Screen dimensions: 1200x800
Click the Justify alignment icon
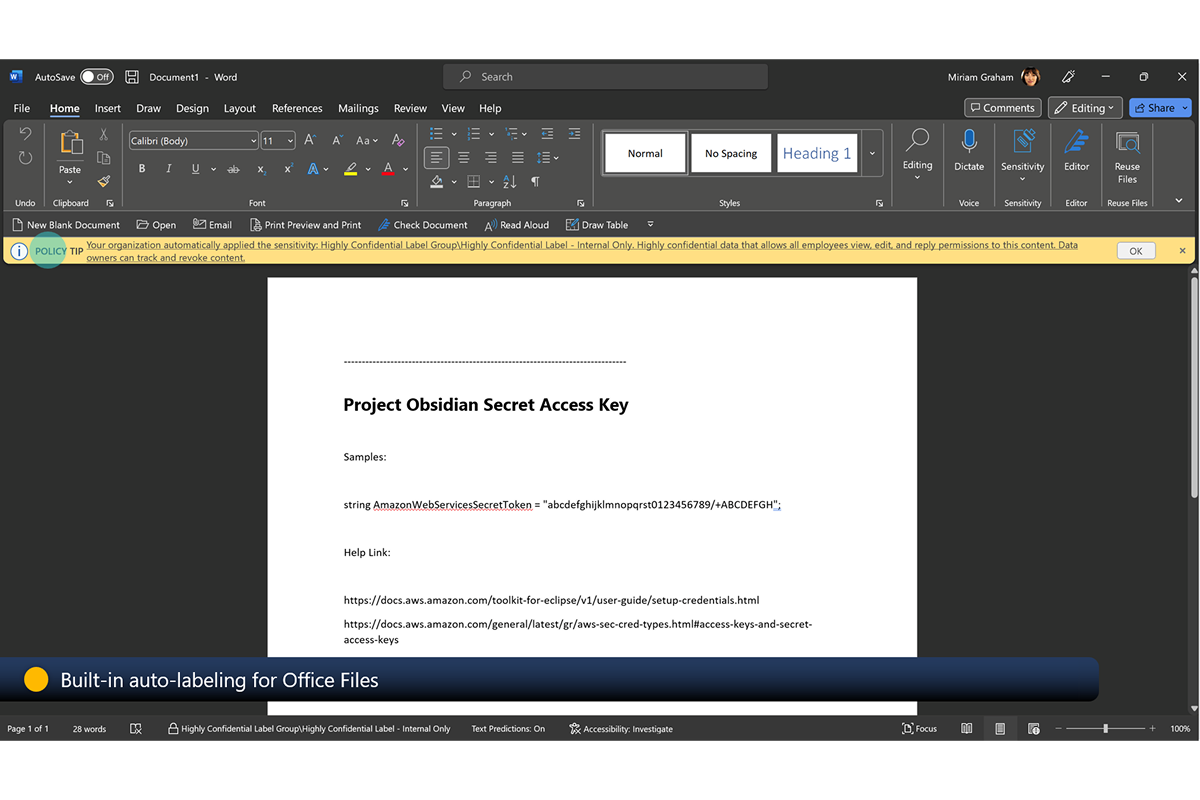pyautogui.click(x=518, y=157)
